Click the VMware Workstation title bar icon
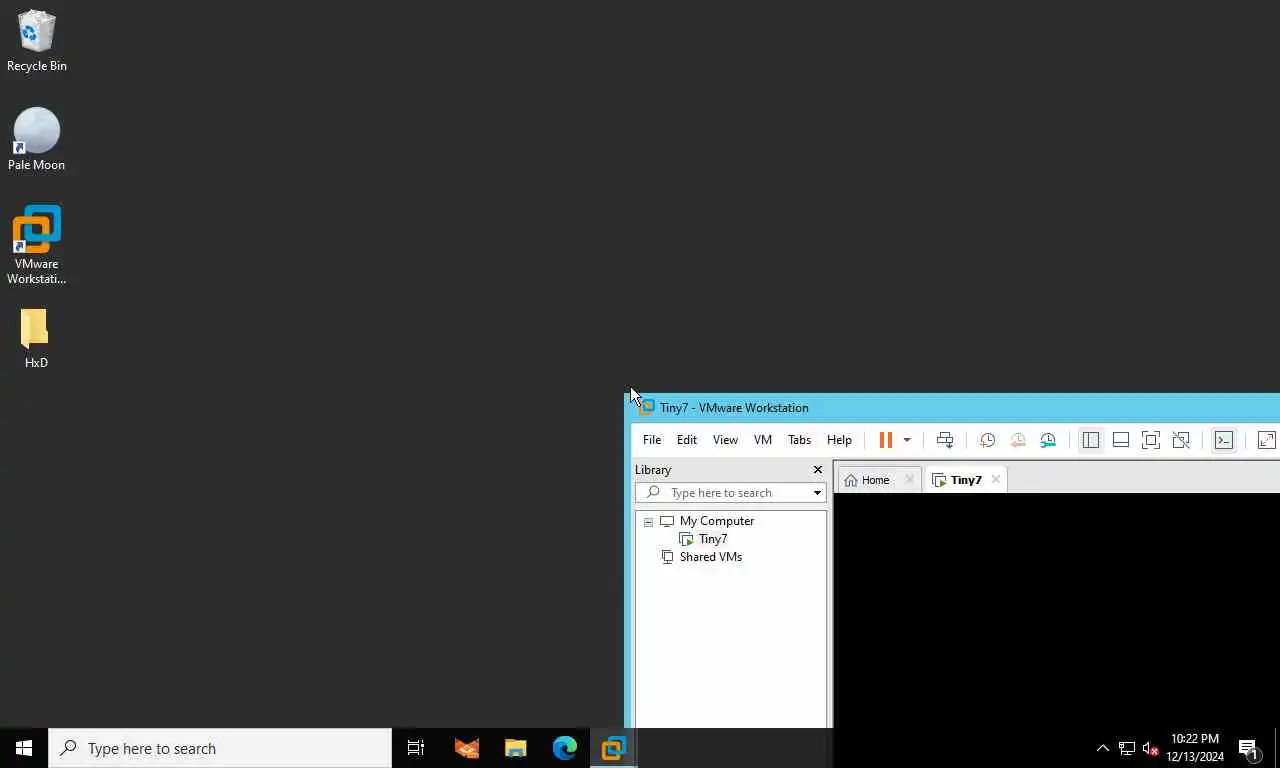The image size is (1280, 768). [647, 408]
